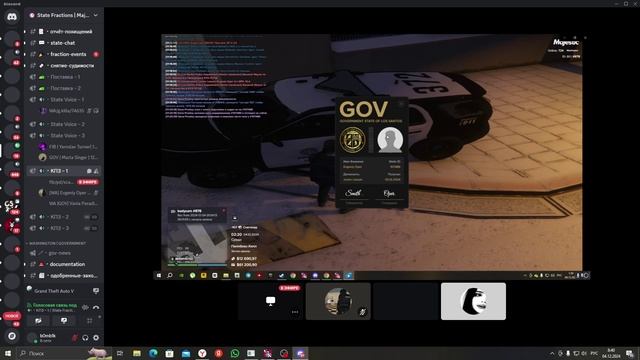This screenshot has height=360, width=640.
Task: Click discover servers compass icon
Action: click(x=12, y=336)
